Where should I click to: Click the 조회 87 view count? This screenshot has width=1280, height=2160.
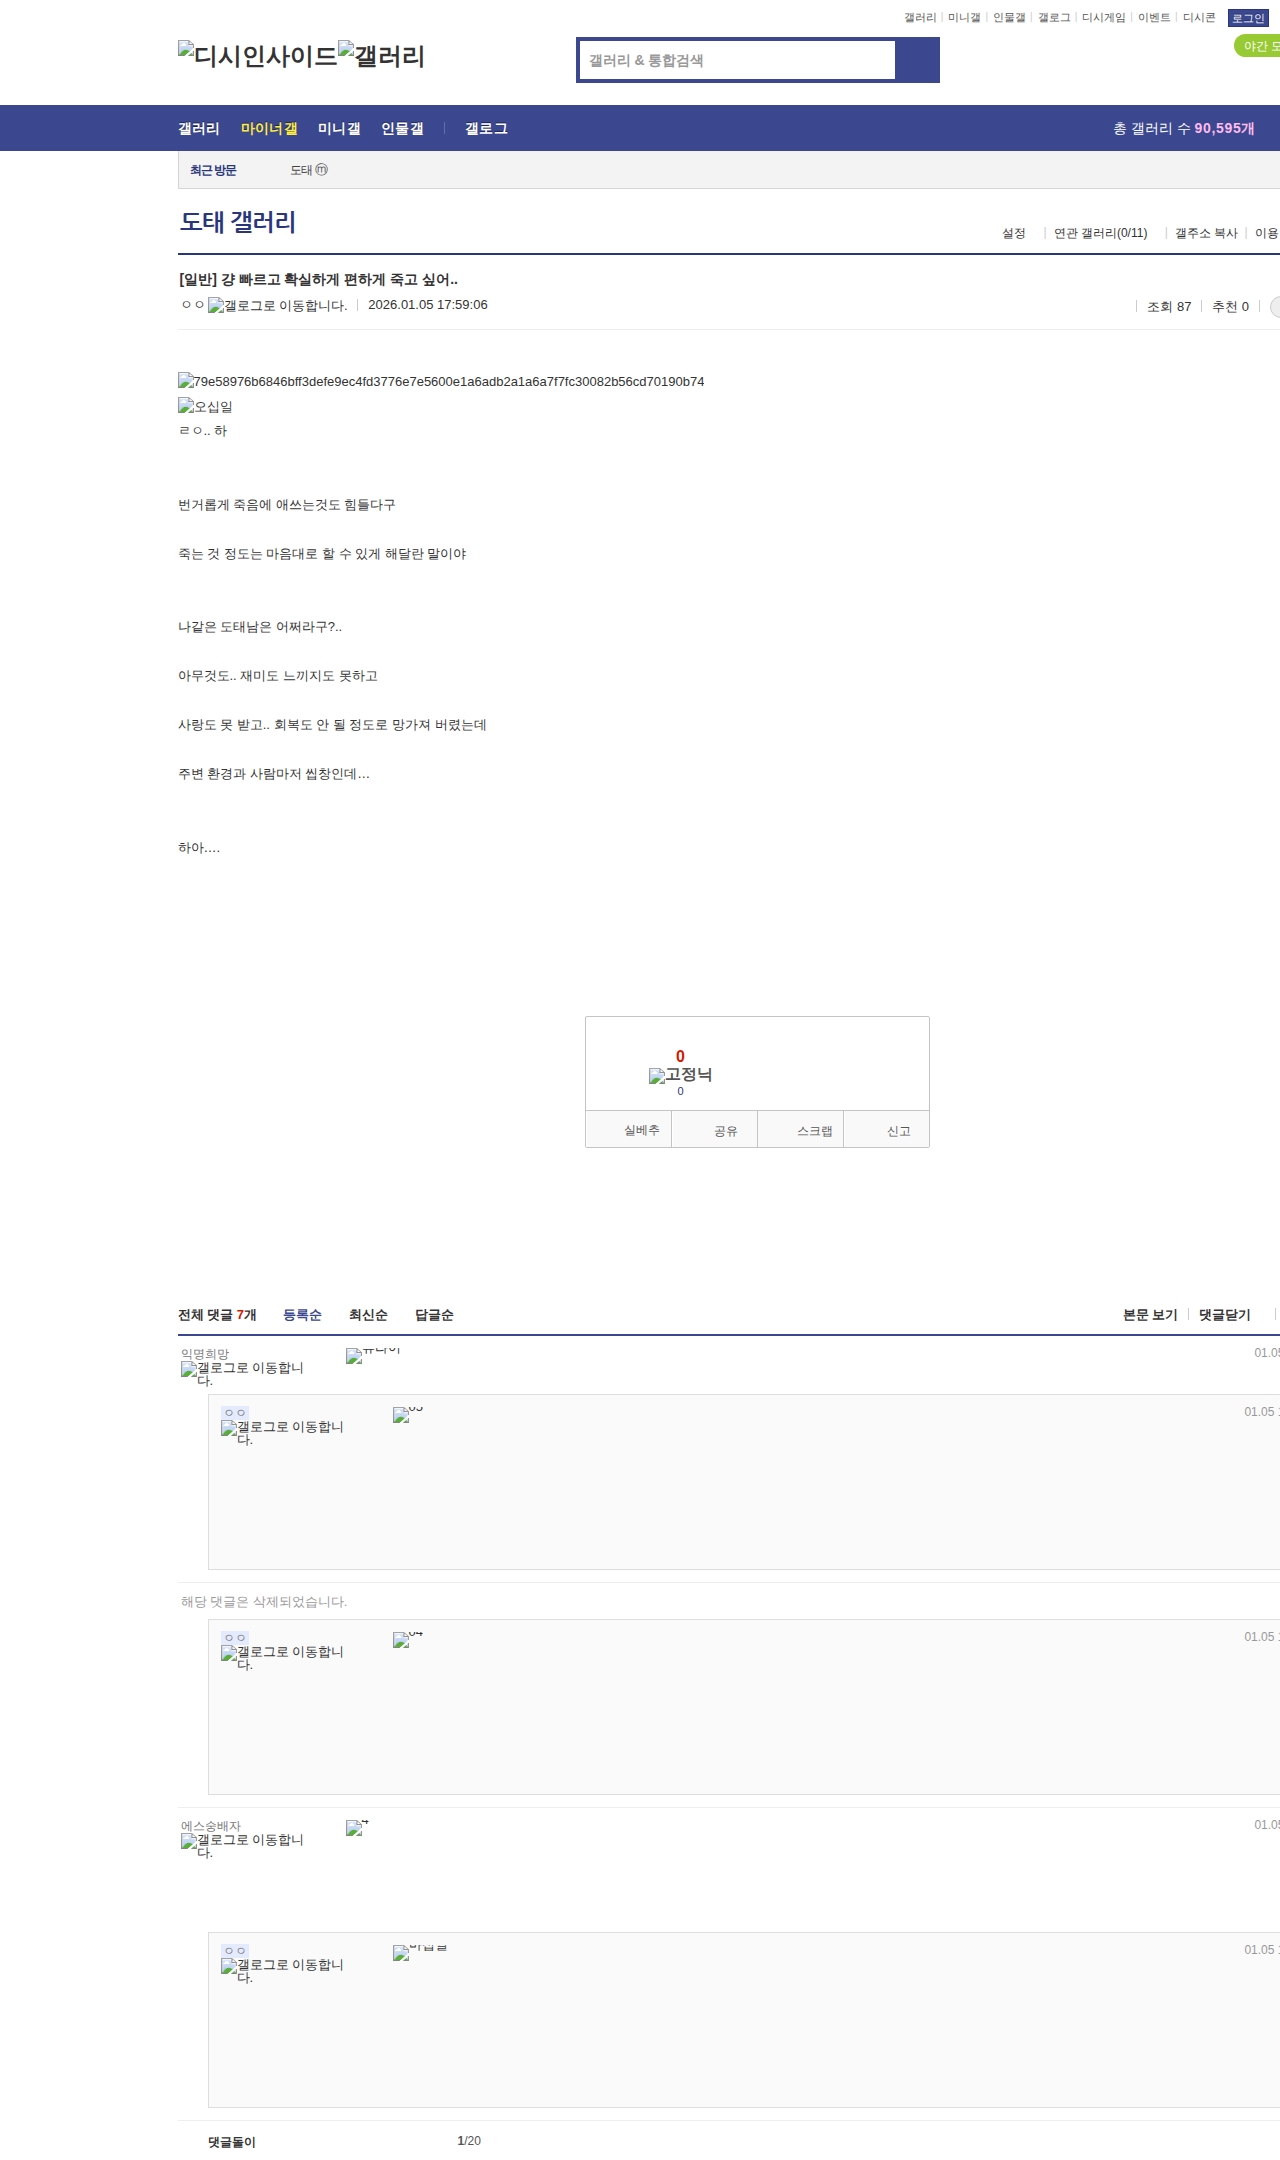pyautogui.click(x=1169, y=307)
